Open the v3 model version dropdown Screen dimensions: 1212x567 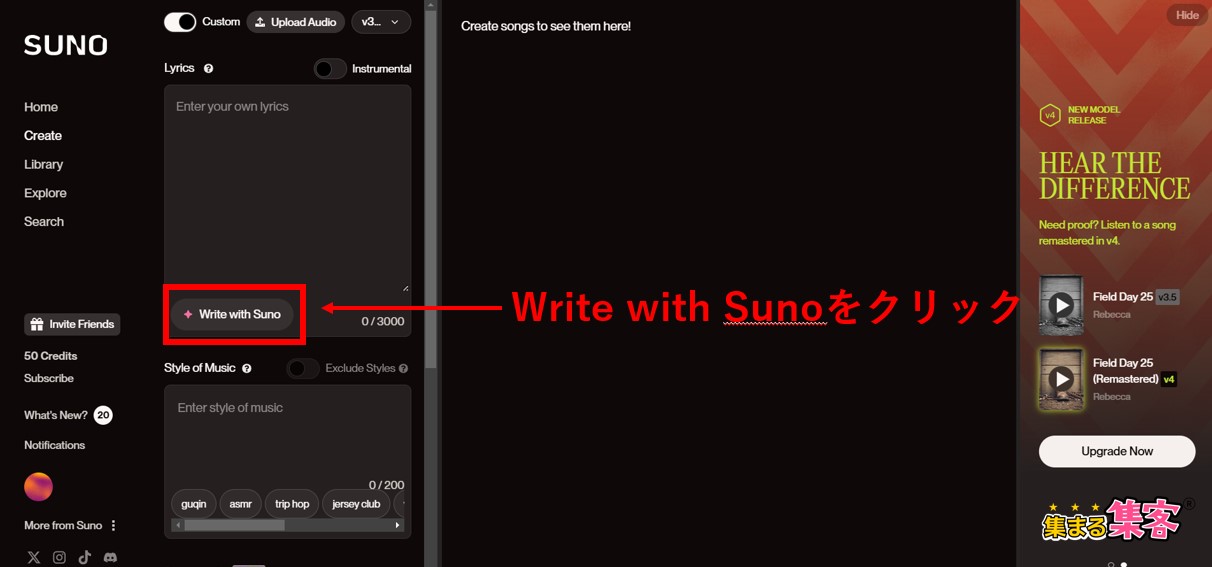[381, 22]
